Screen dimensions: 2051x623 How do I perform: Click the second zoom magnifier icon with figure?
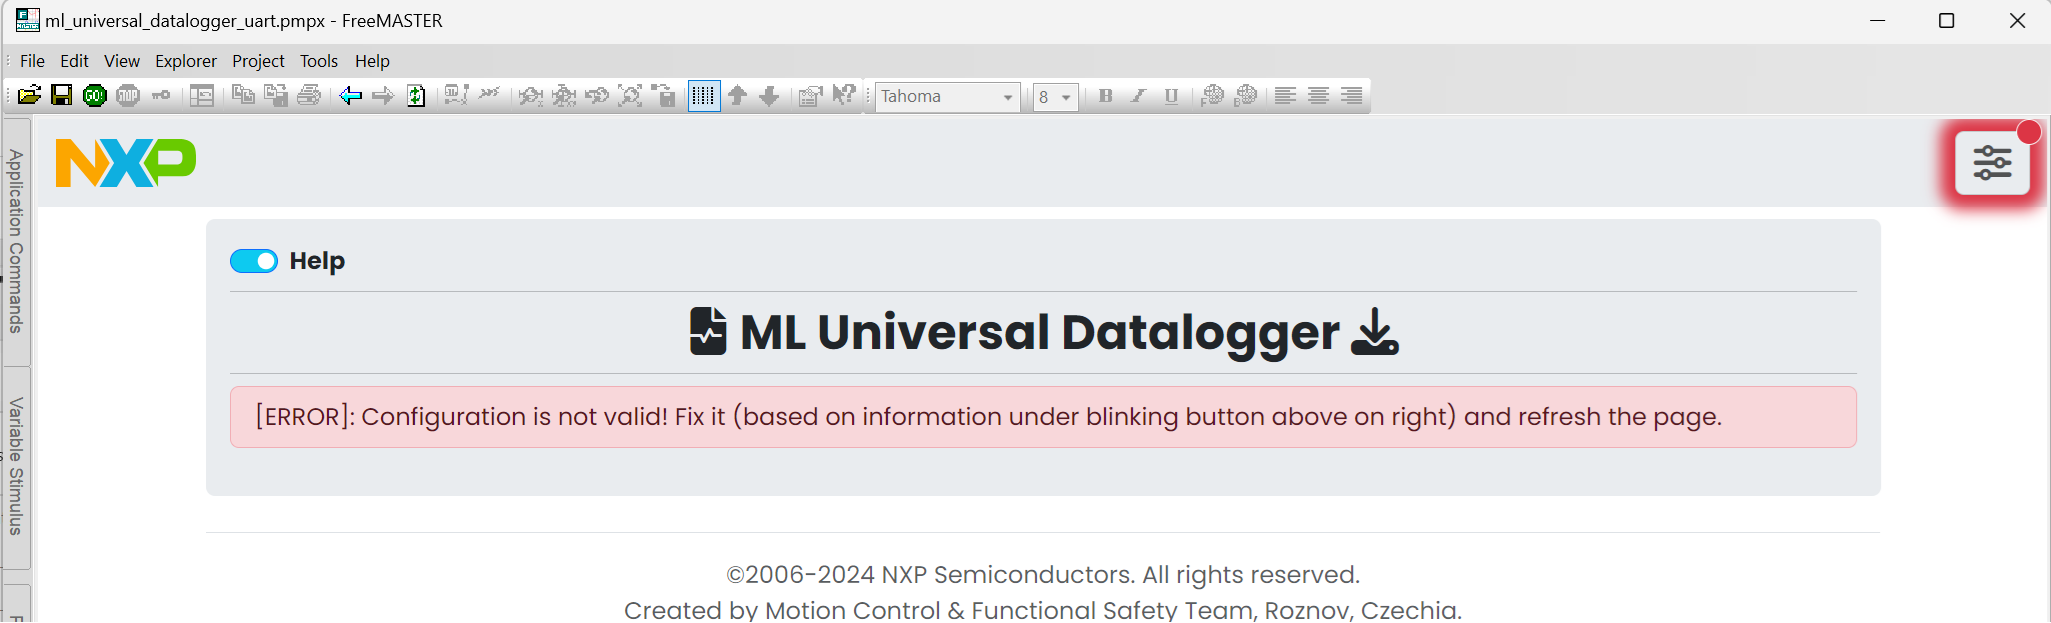[x=564, y=96]
